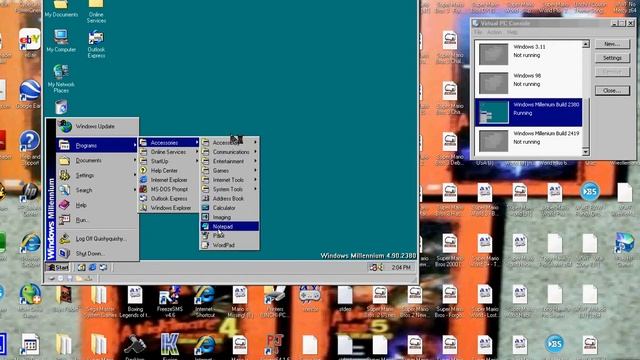Open File menu in Virtual PC Console
Viewport: 640px width, 360px height.
[478, 32]
